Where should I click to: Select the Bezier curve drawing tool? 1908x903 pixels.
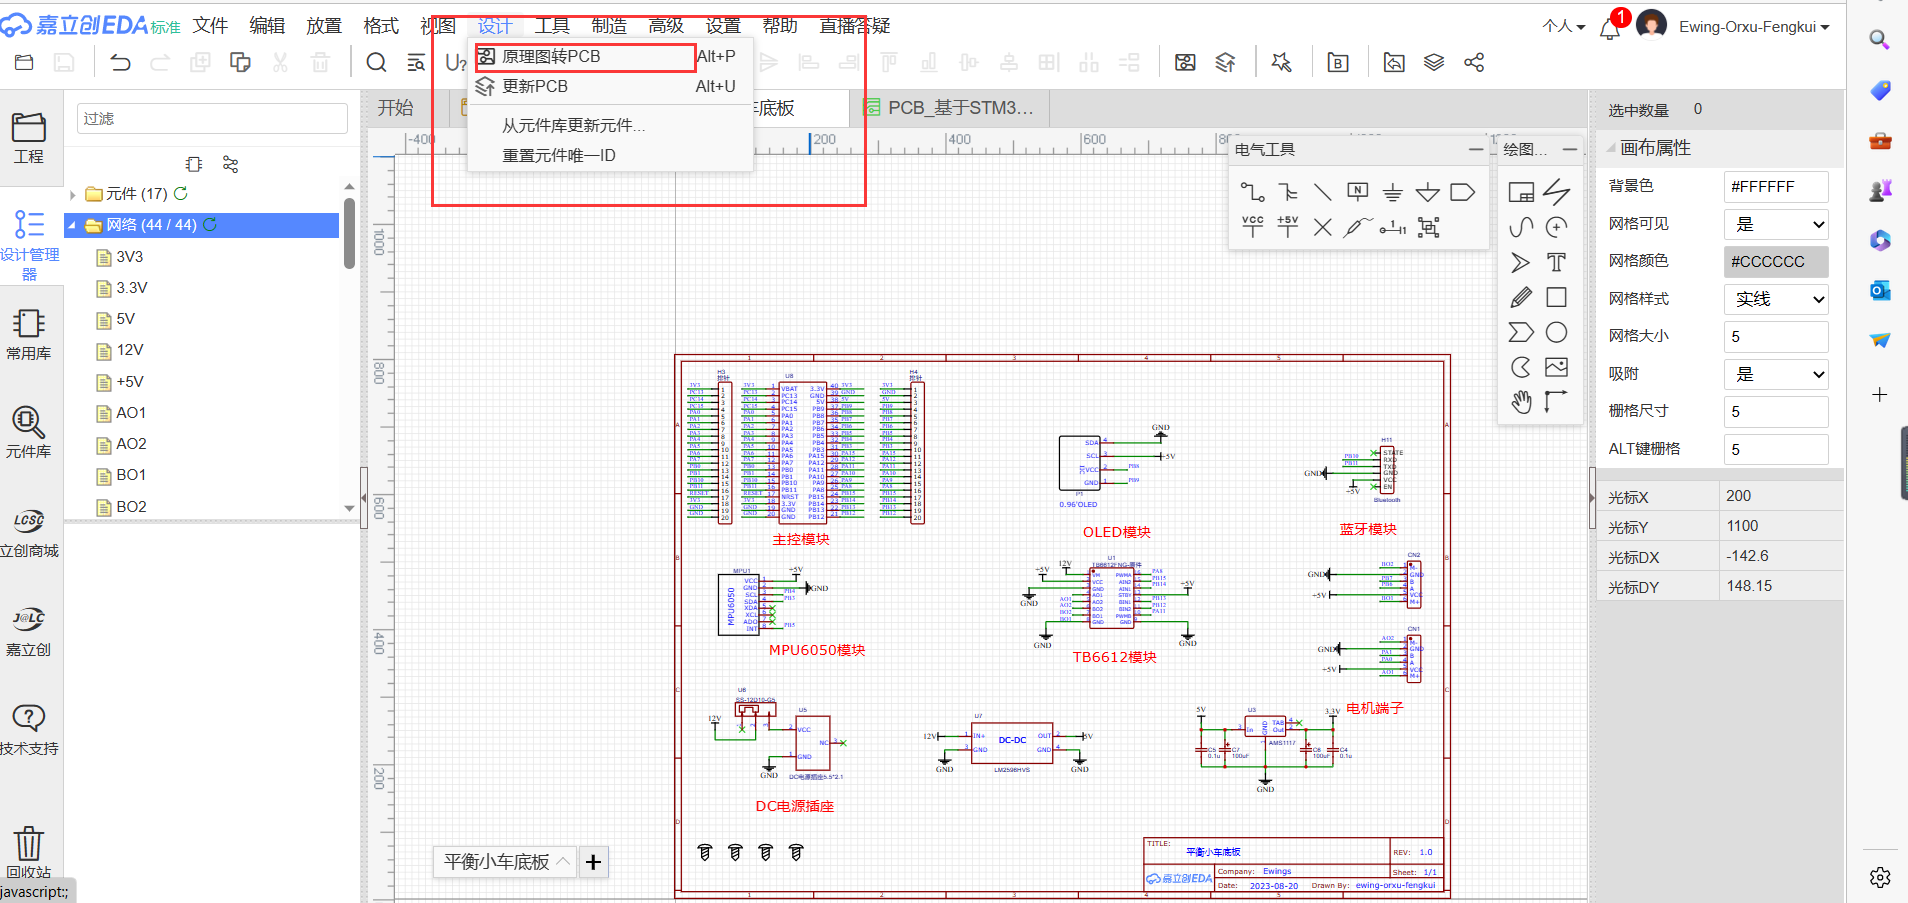[1521, 227]
